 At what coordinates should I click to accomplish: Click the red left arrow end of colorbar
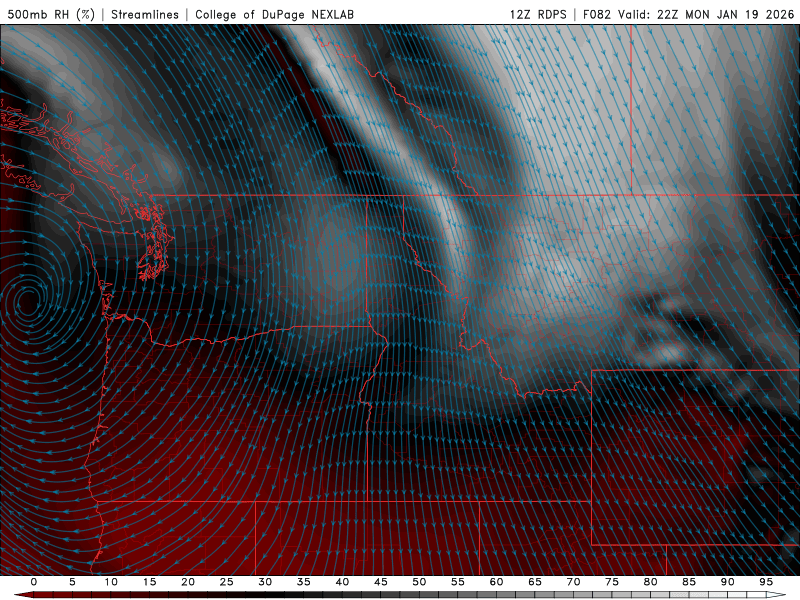(x=23, y=595)
